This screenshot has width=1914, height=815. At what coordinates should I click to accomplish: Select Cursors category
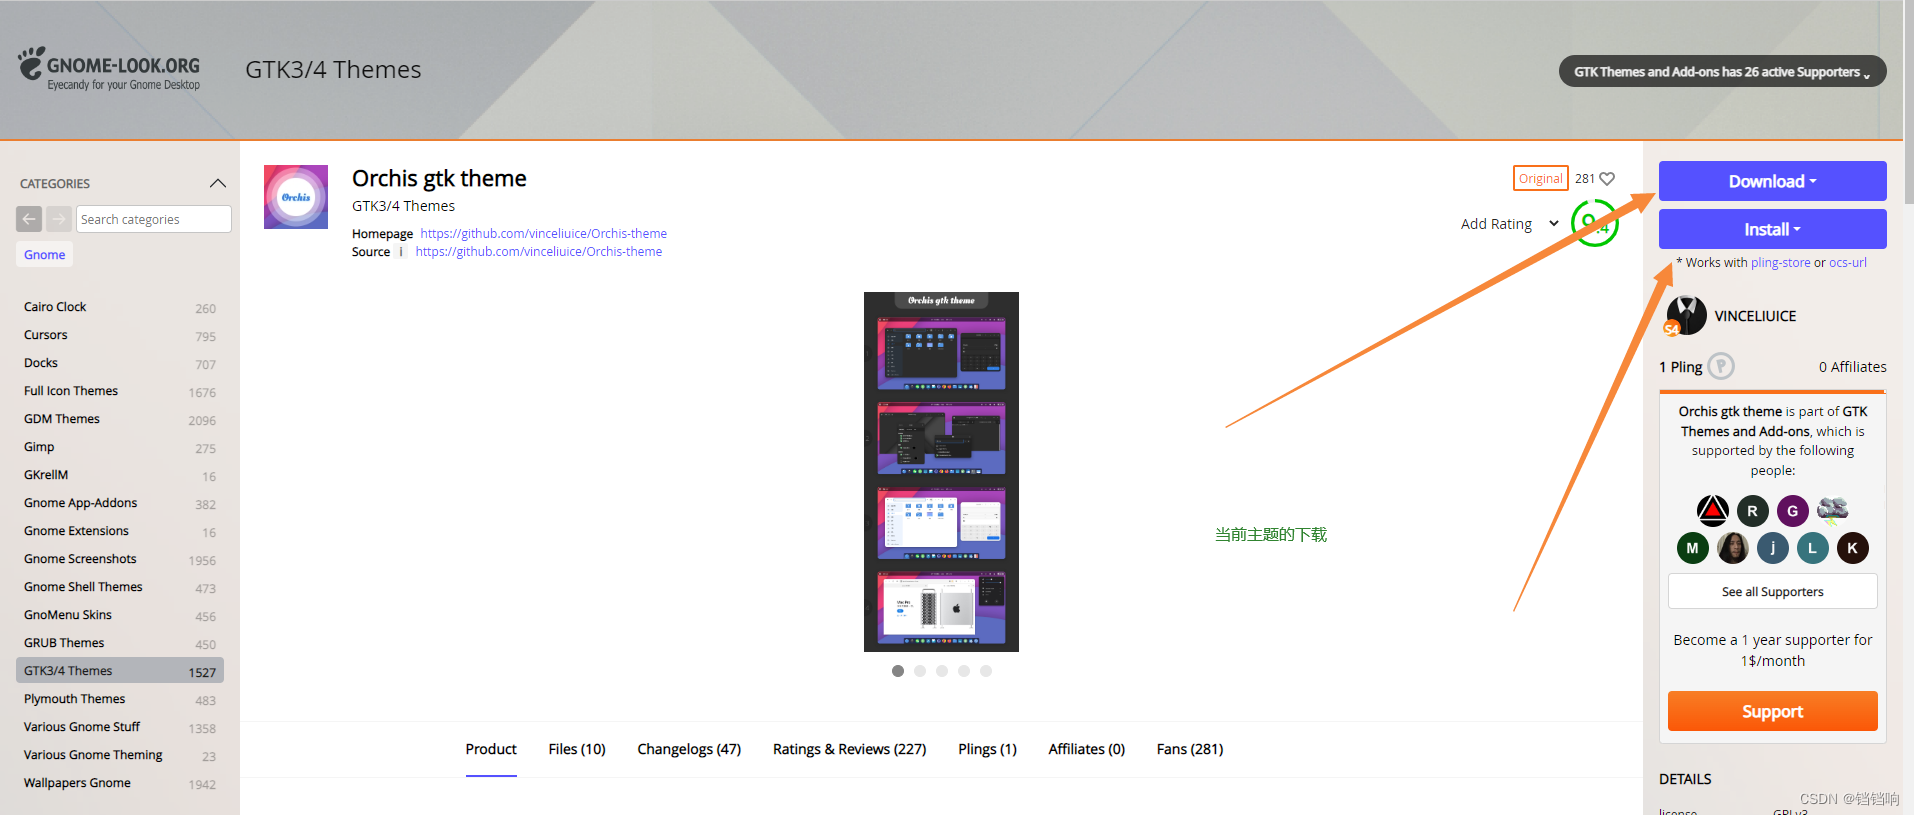pos(46,335)
